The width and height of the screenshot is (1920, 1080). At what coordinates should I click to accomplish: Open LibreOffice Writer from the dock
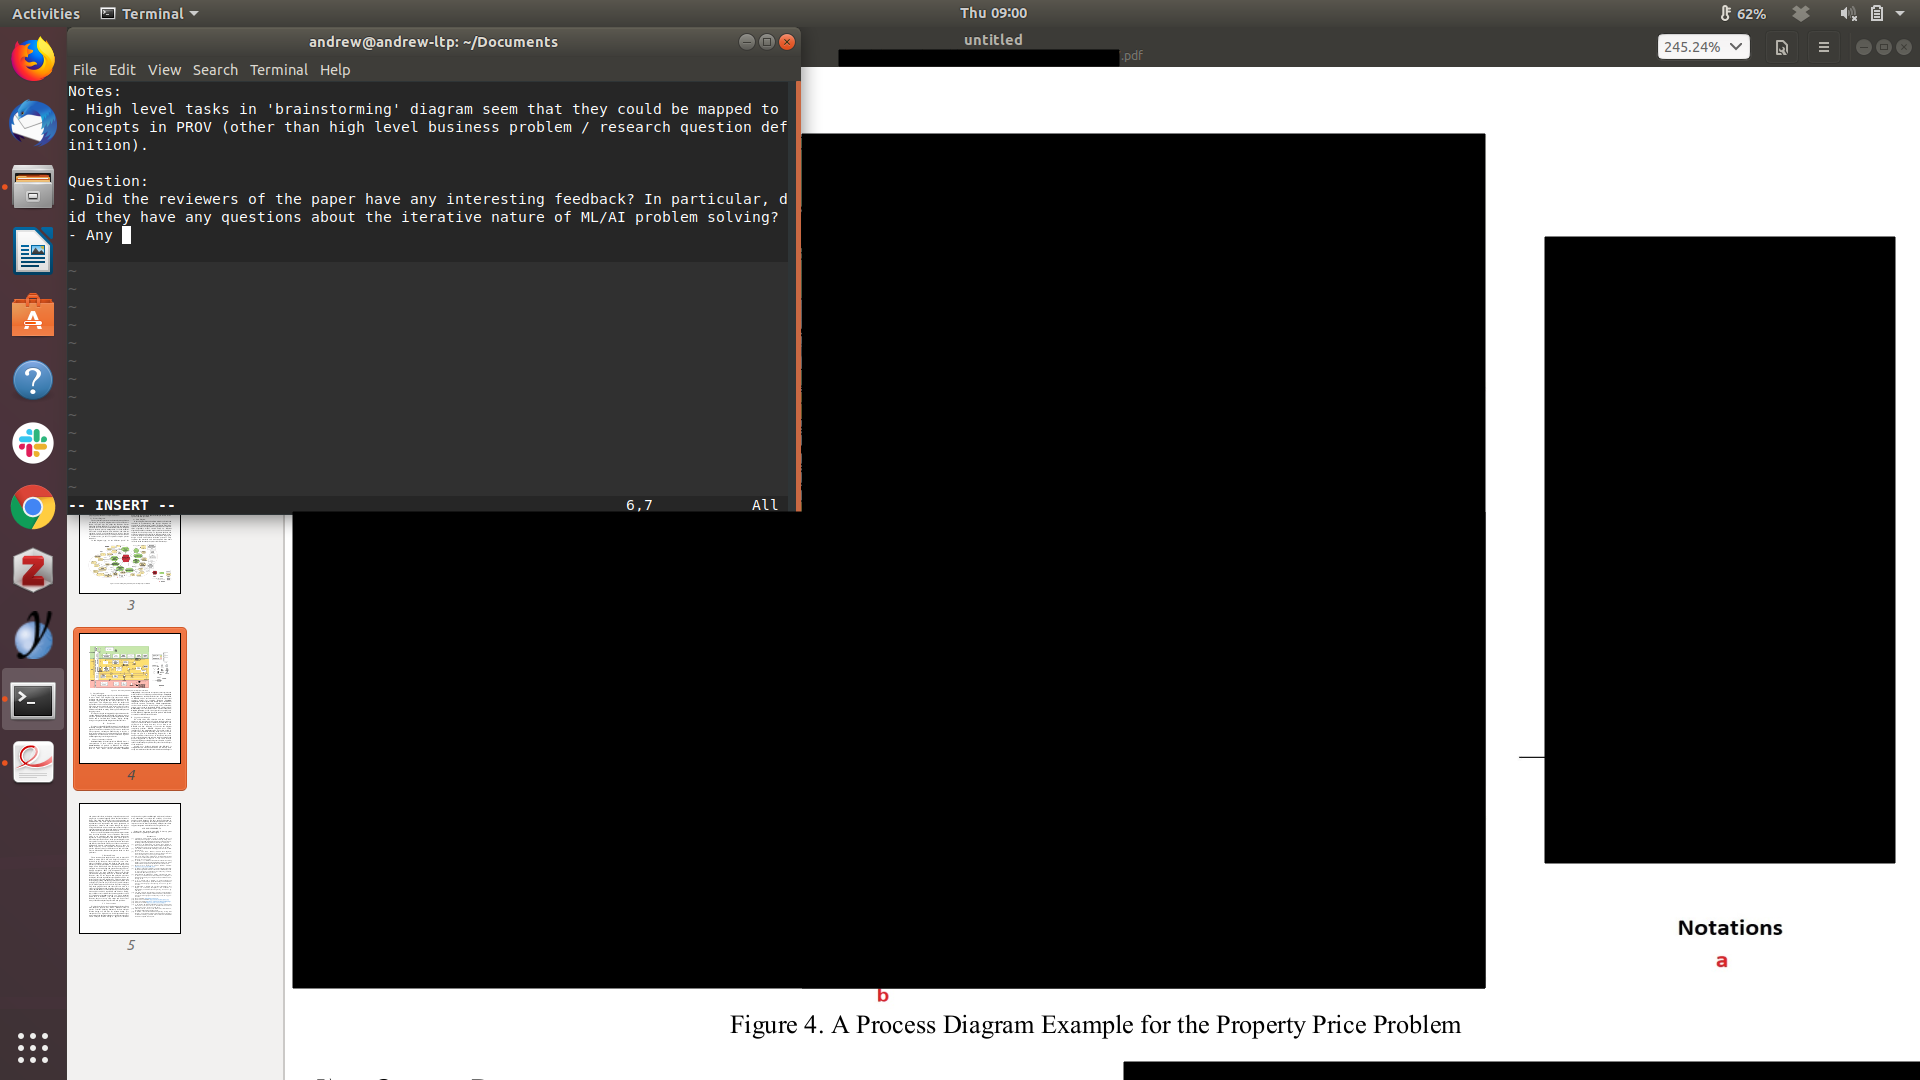click(x=33, y=252)
